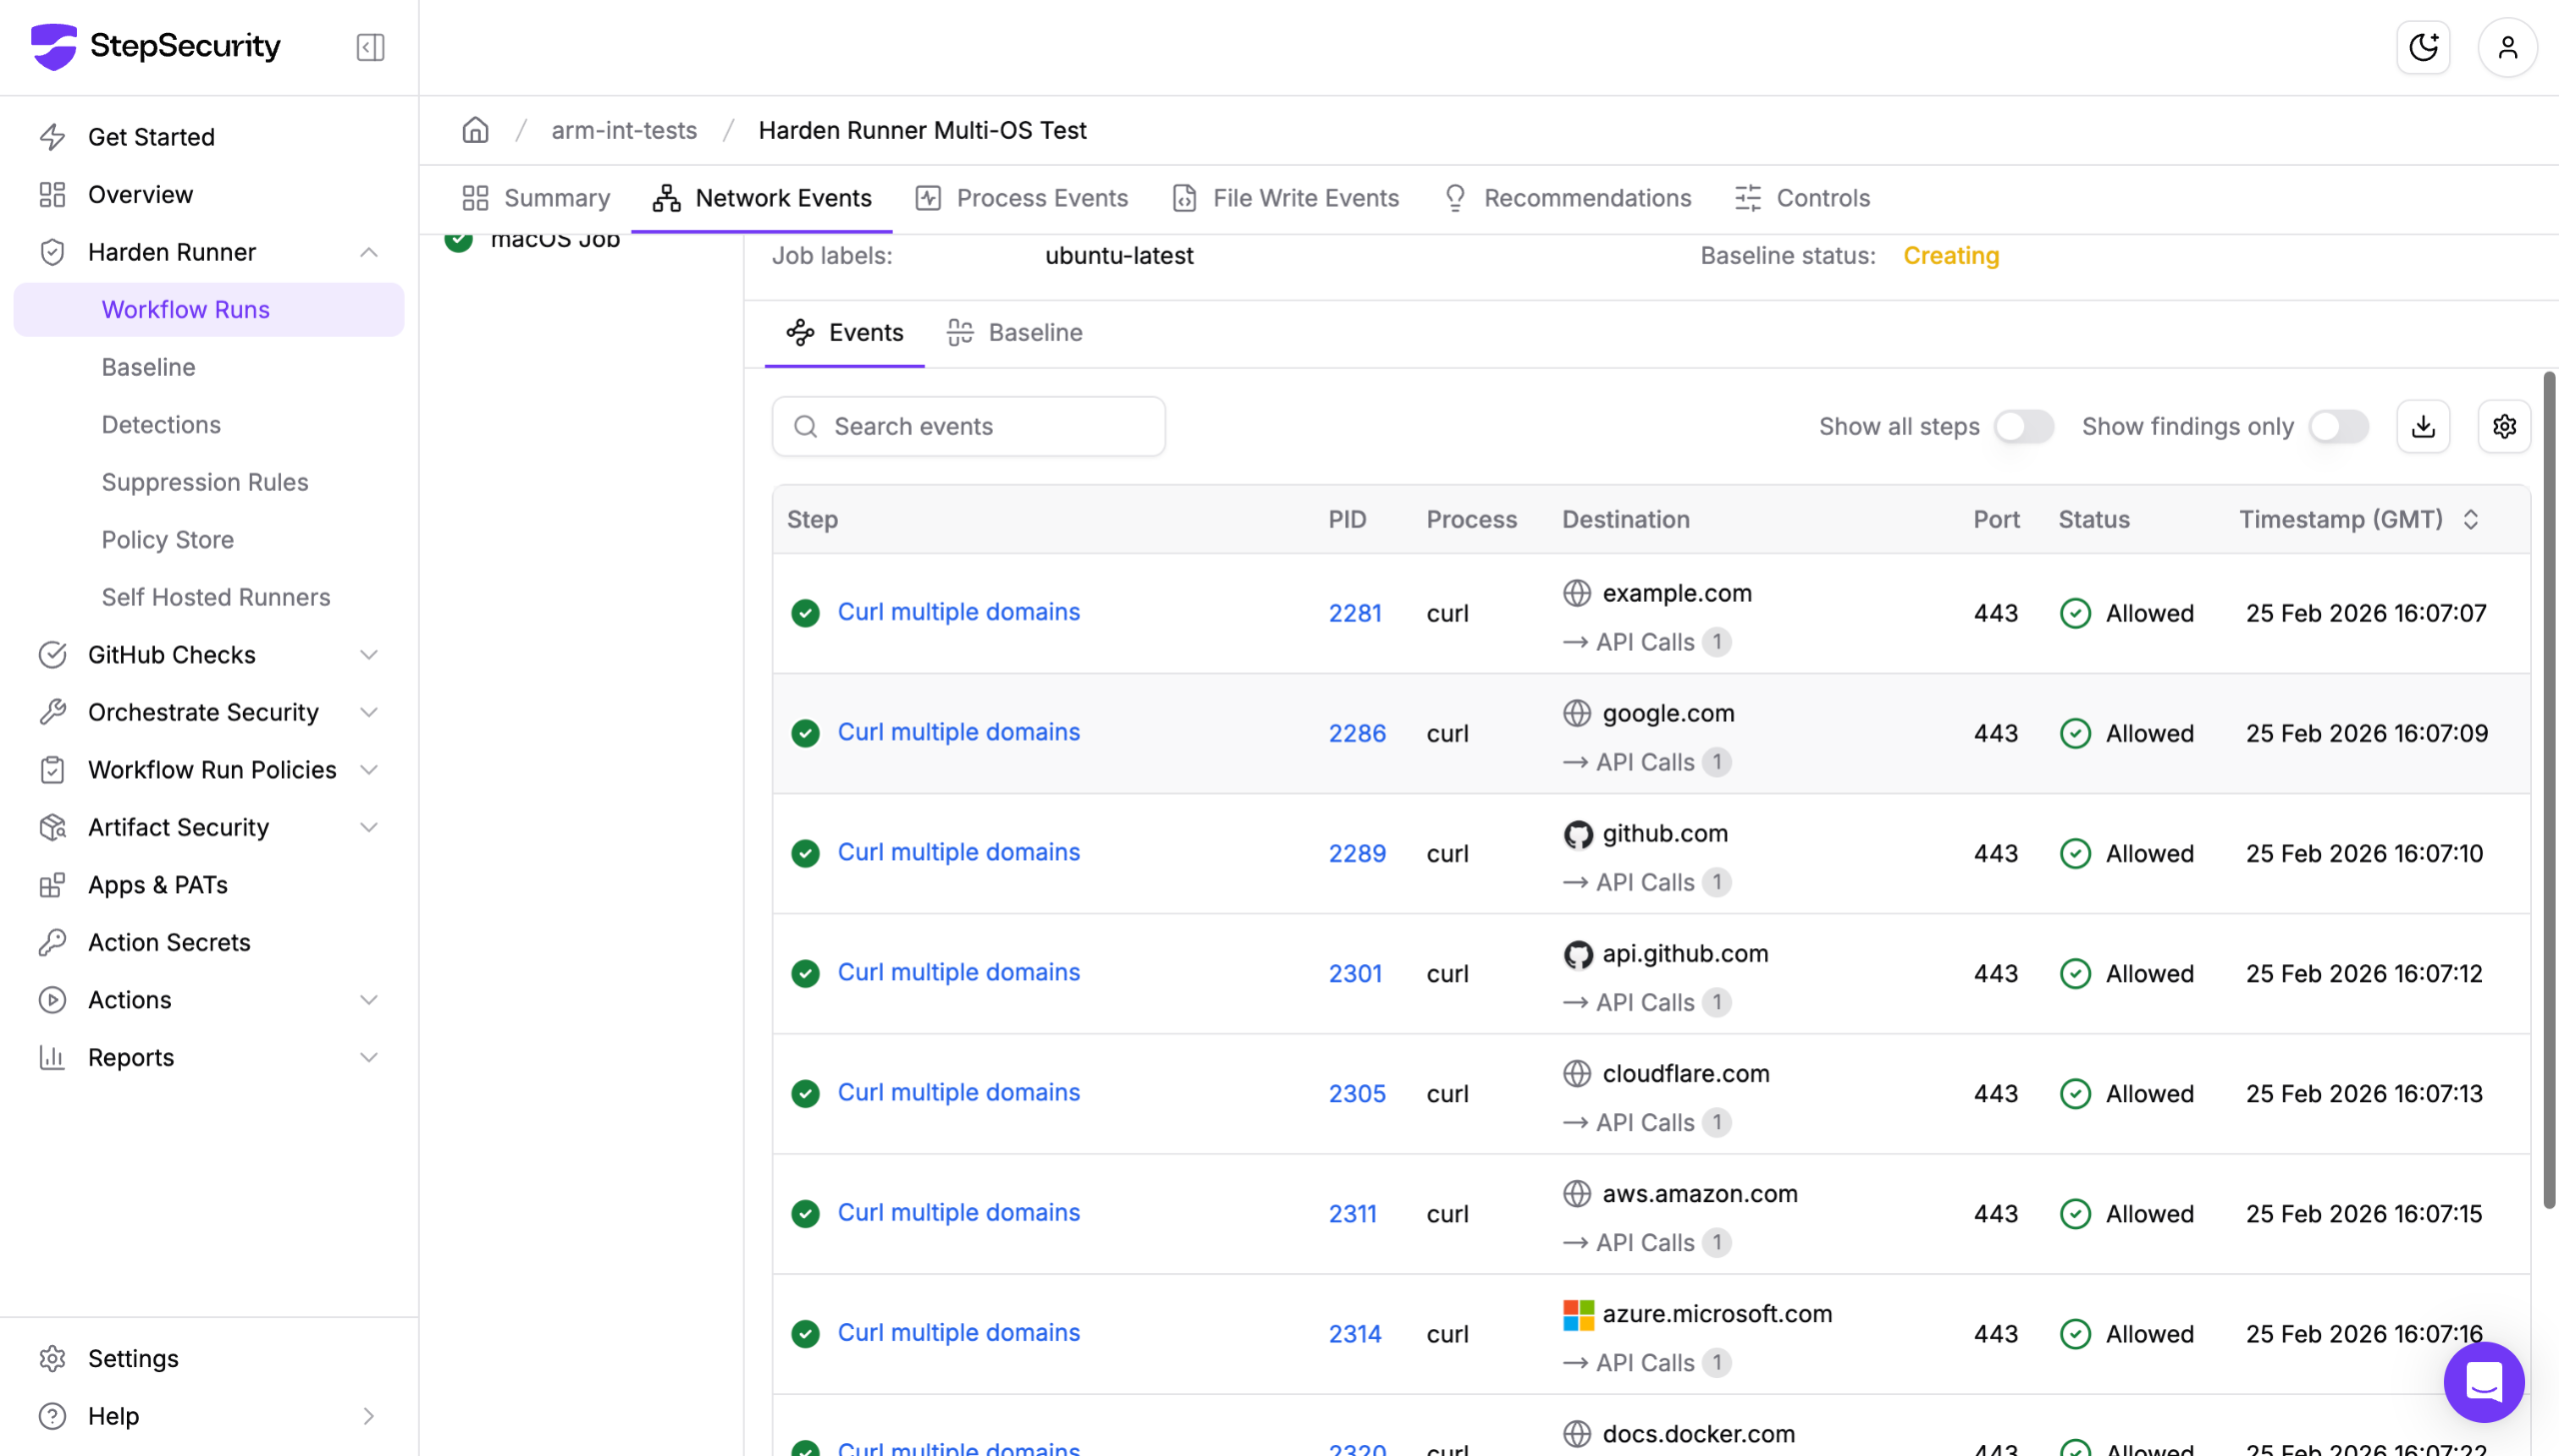This screenshot has height=1456, width=2559.
Task: Toggle dark mode moon icon
Action: coord(2423,47)
